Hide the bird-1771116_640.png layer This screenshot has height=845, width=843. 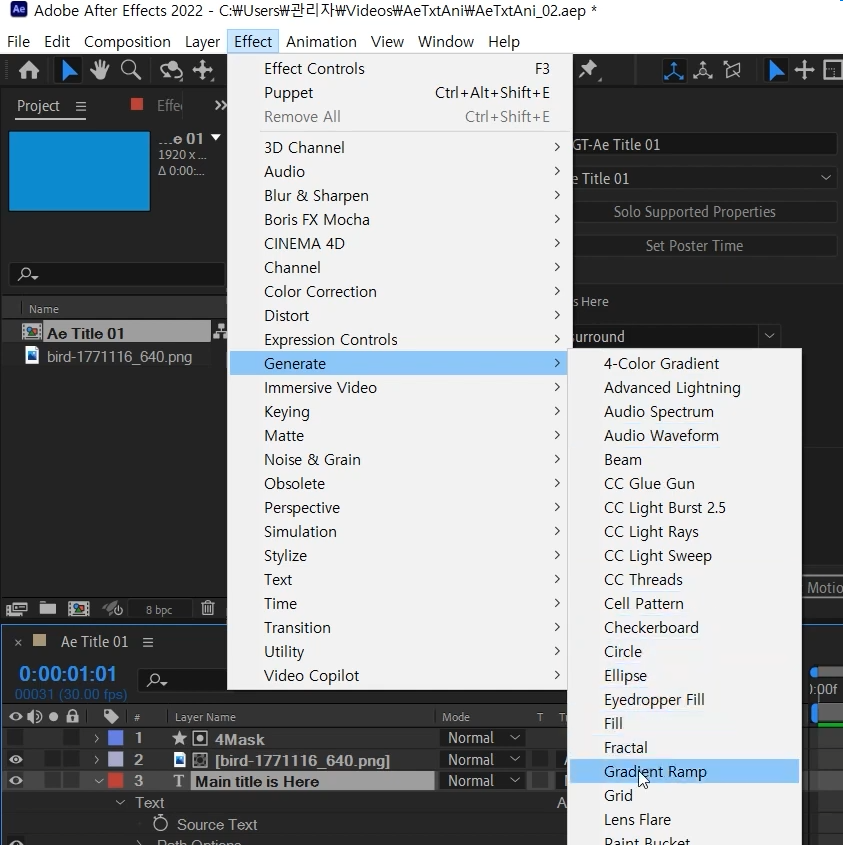click(x=16, y=759)
